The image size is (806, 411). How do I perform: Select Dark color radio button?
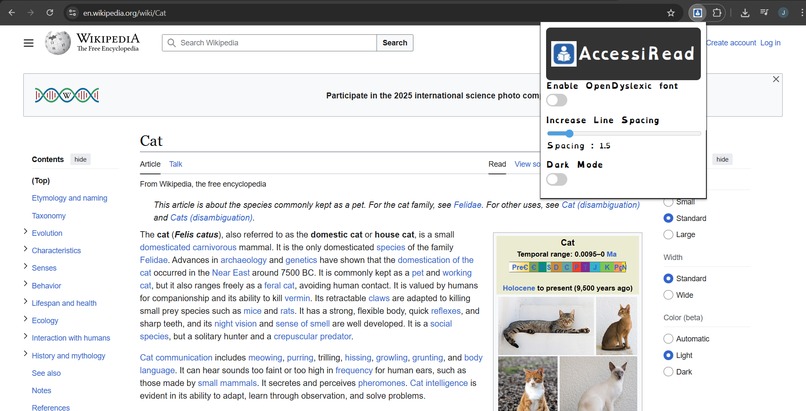click(x=668, y=371)
